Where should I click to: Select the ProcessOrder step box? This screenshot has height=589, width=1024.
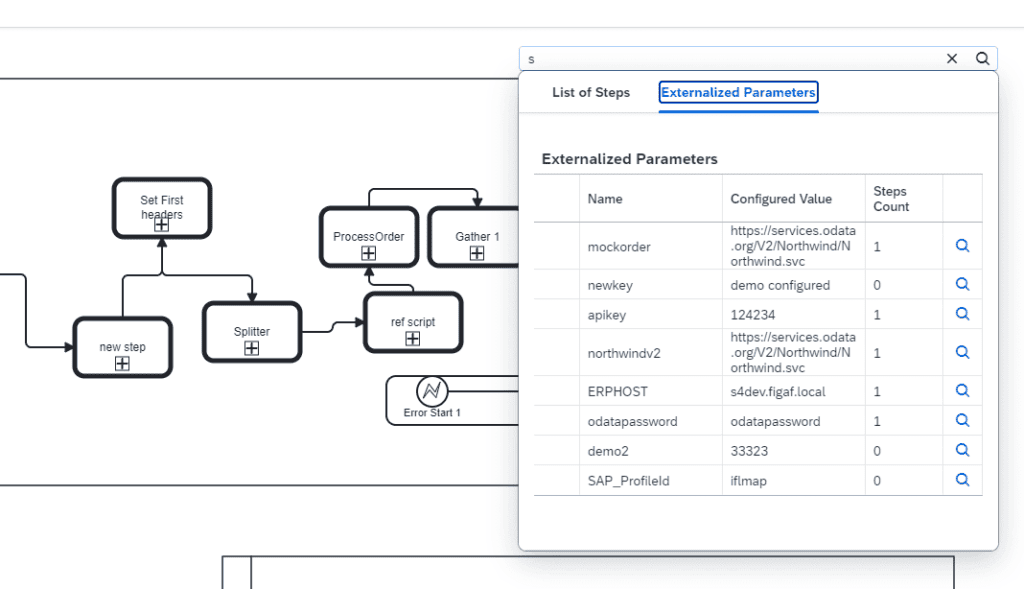click(x=368, y=237)
